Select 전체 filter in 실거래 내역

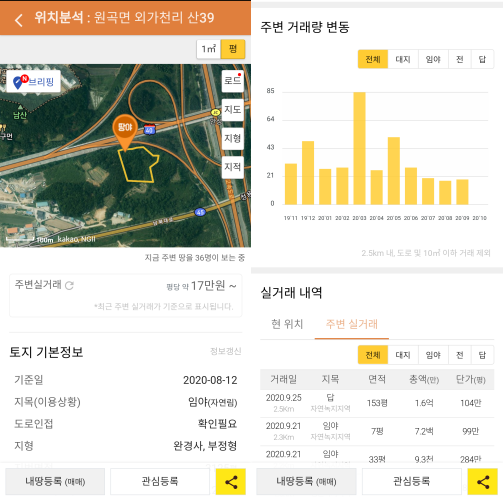coord(373,355)
